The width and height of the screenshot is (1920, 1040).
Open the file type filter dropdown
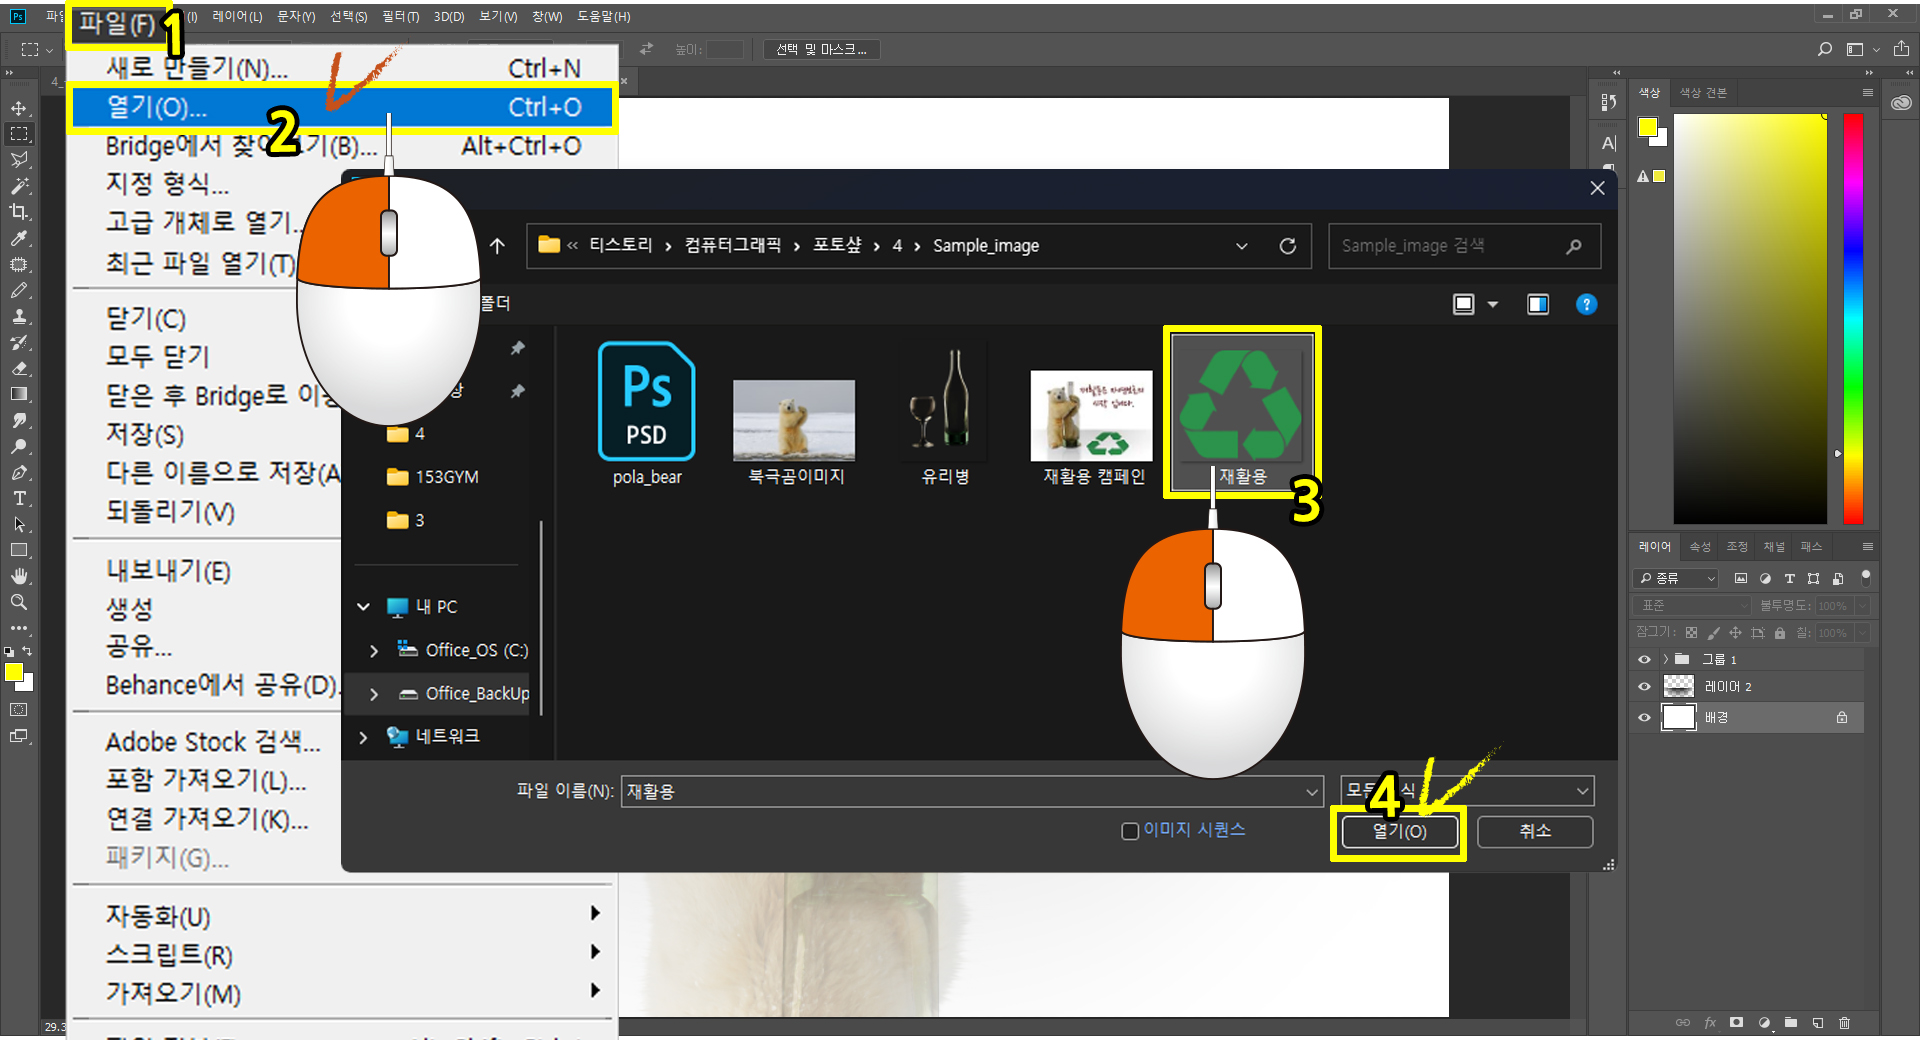pyautogui.click(x=1582, y=791)
